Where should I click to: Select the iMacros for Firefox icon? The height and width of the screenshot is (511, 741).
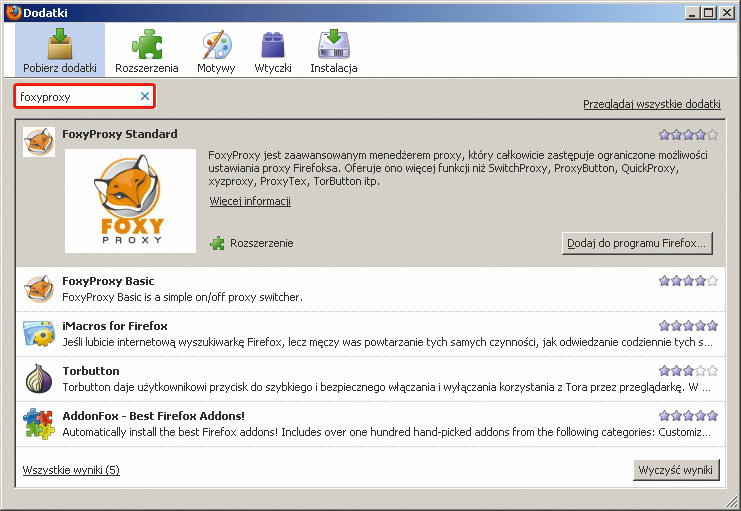[39, 334]
